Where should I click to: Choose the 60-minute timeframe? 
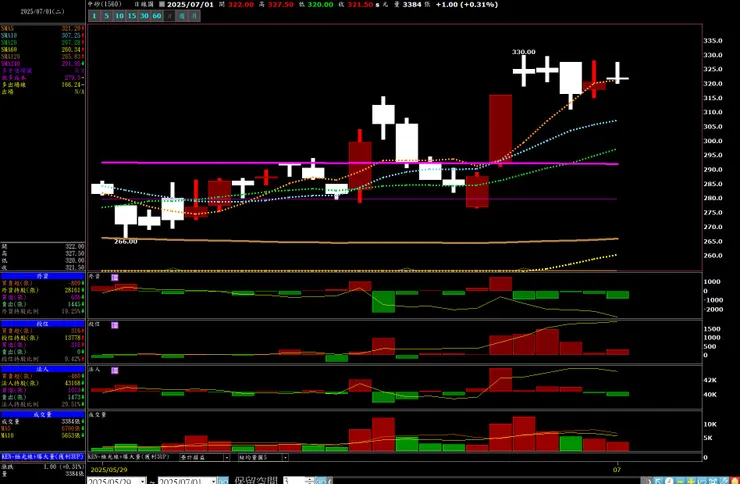tap(157, 16)
